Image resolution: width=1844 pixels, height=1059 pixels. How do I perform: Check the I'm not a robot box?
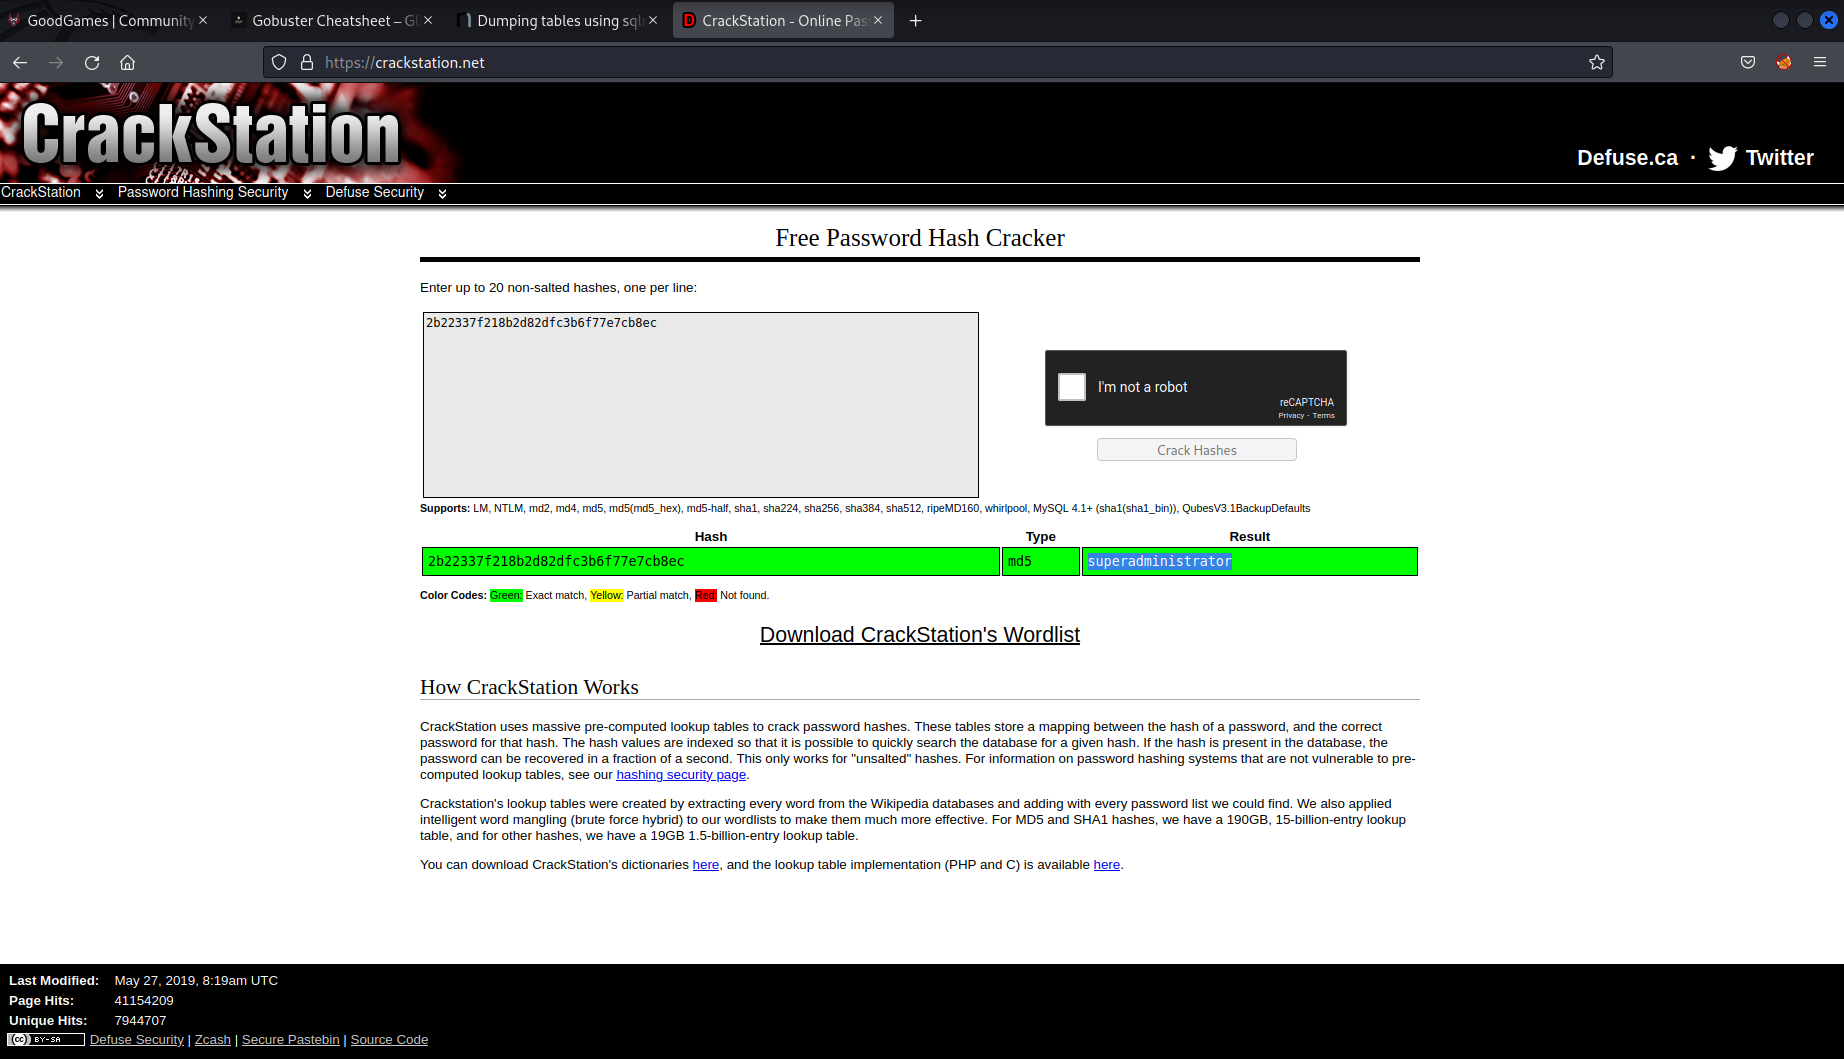coord(1072,387)
